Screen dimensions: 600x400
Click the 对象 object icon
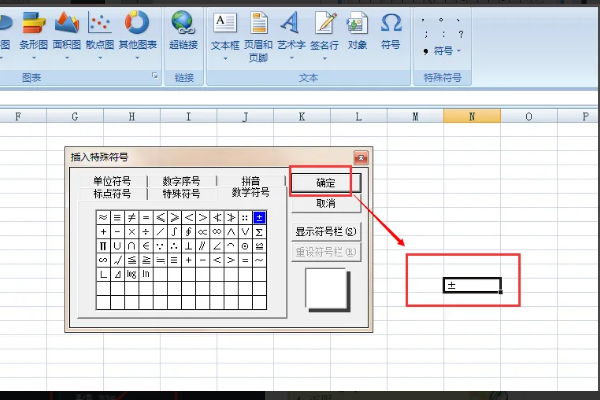357,22
